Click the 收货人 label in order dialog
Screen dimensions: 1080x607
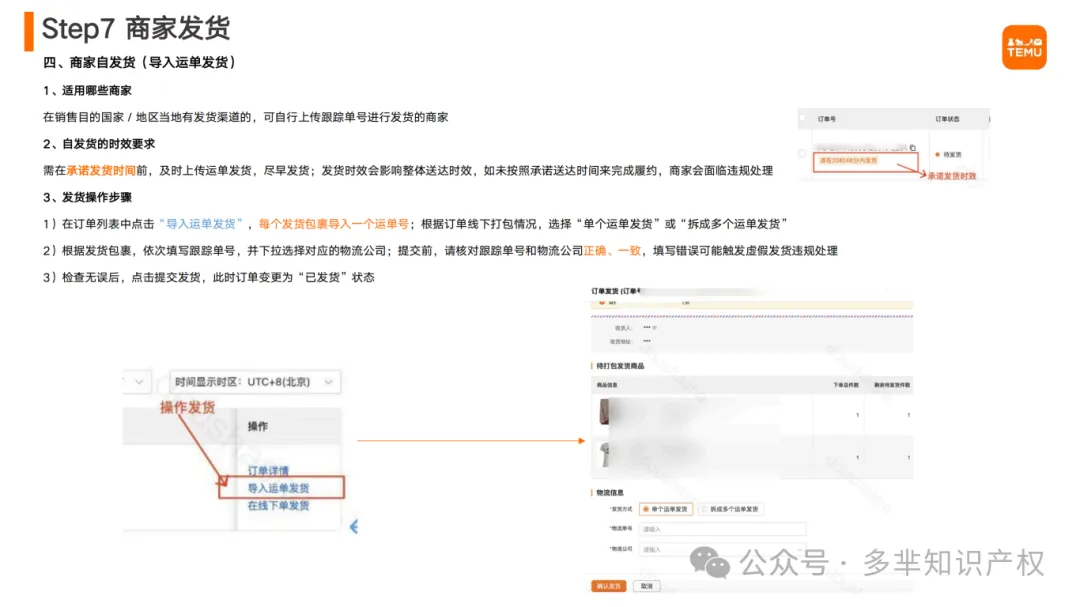click(623, 328)
